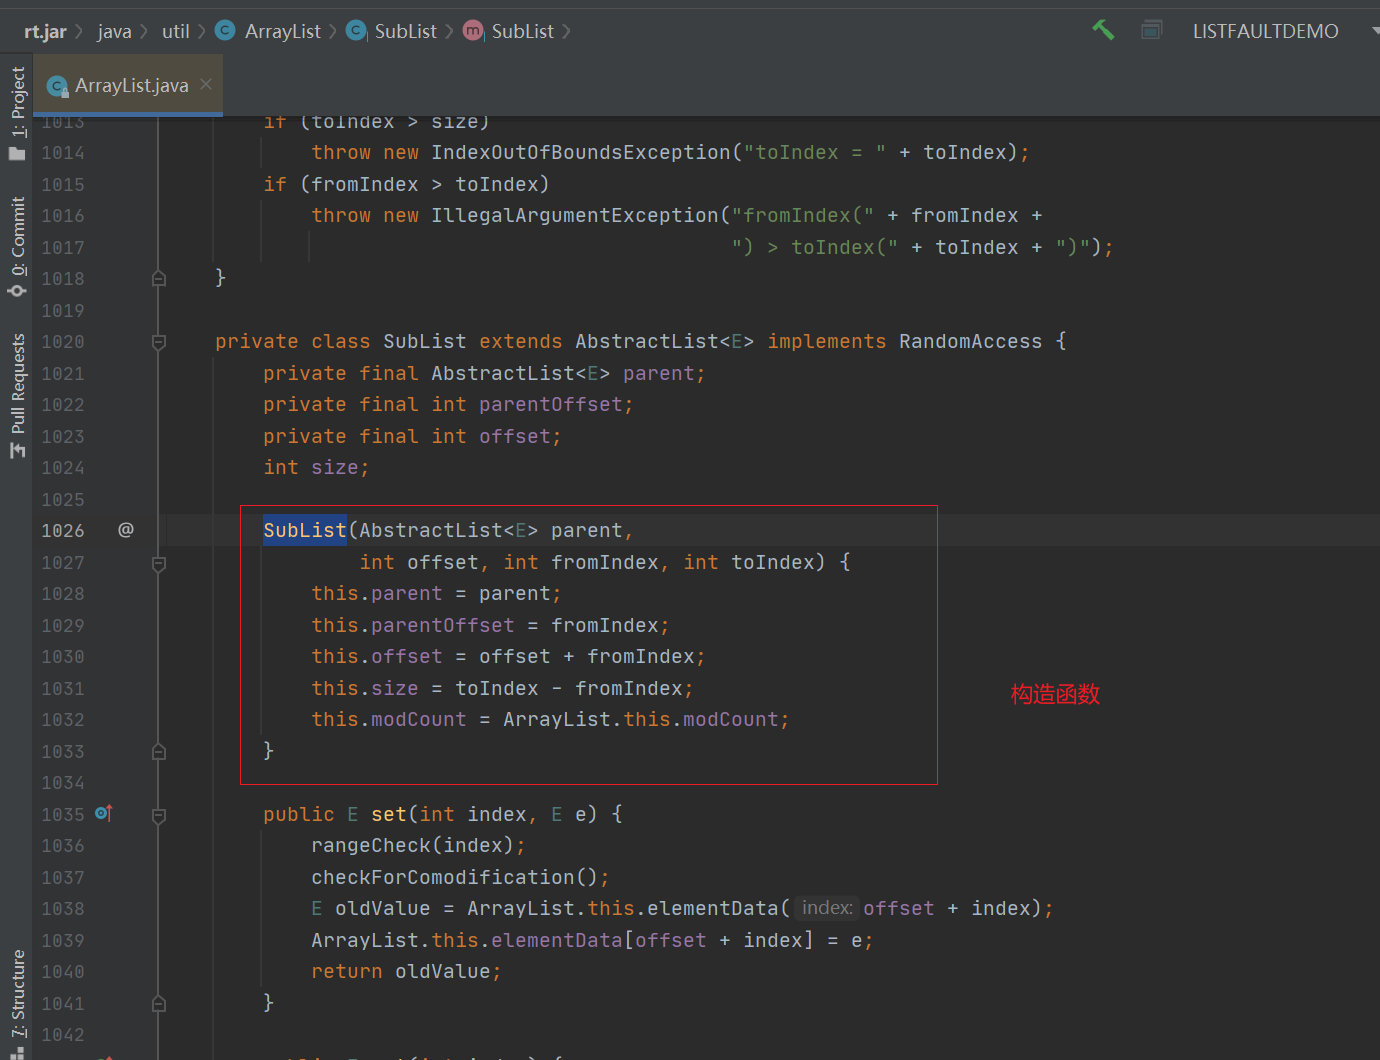Close the ArrayList.java tab
This screenshot has height=1060, width=1380.
pos(206,85)
